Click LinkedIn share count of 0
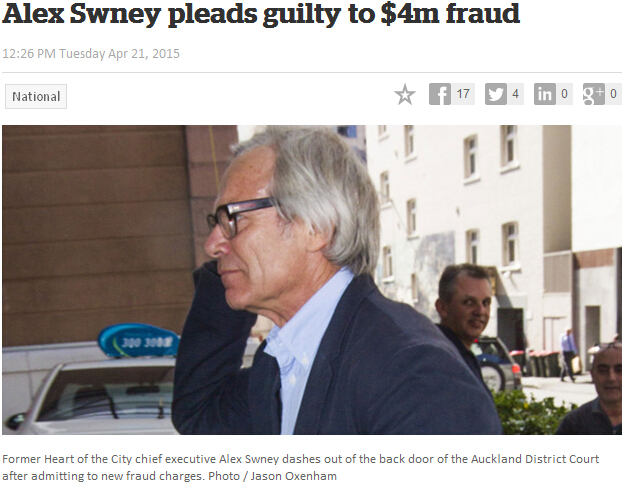 coord(564,94)
